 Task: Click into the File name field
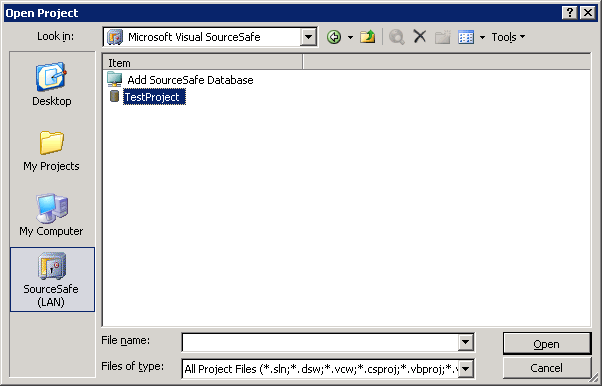(x=320, y=342)
